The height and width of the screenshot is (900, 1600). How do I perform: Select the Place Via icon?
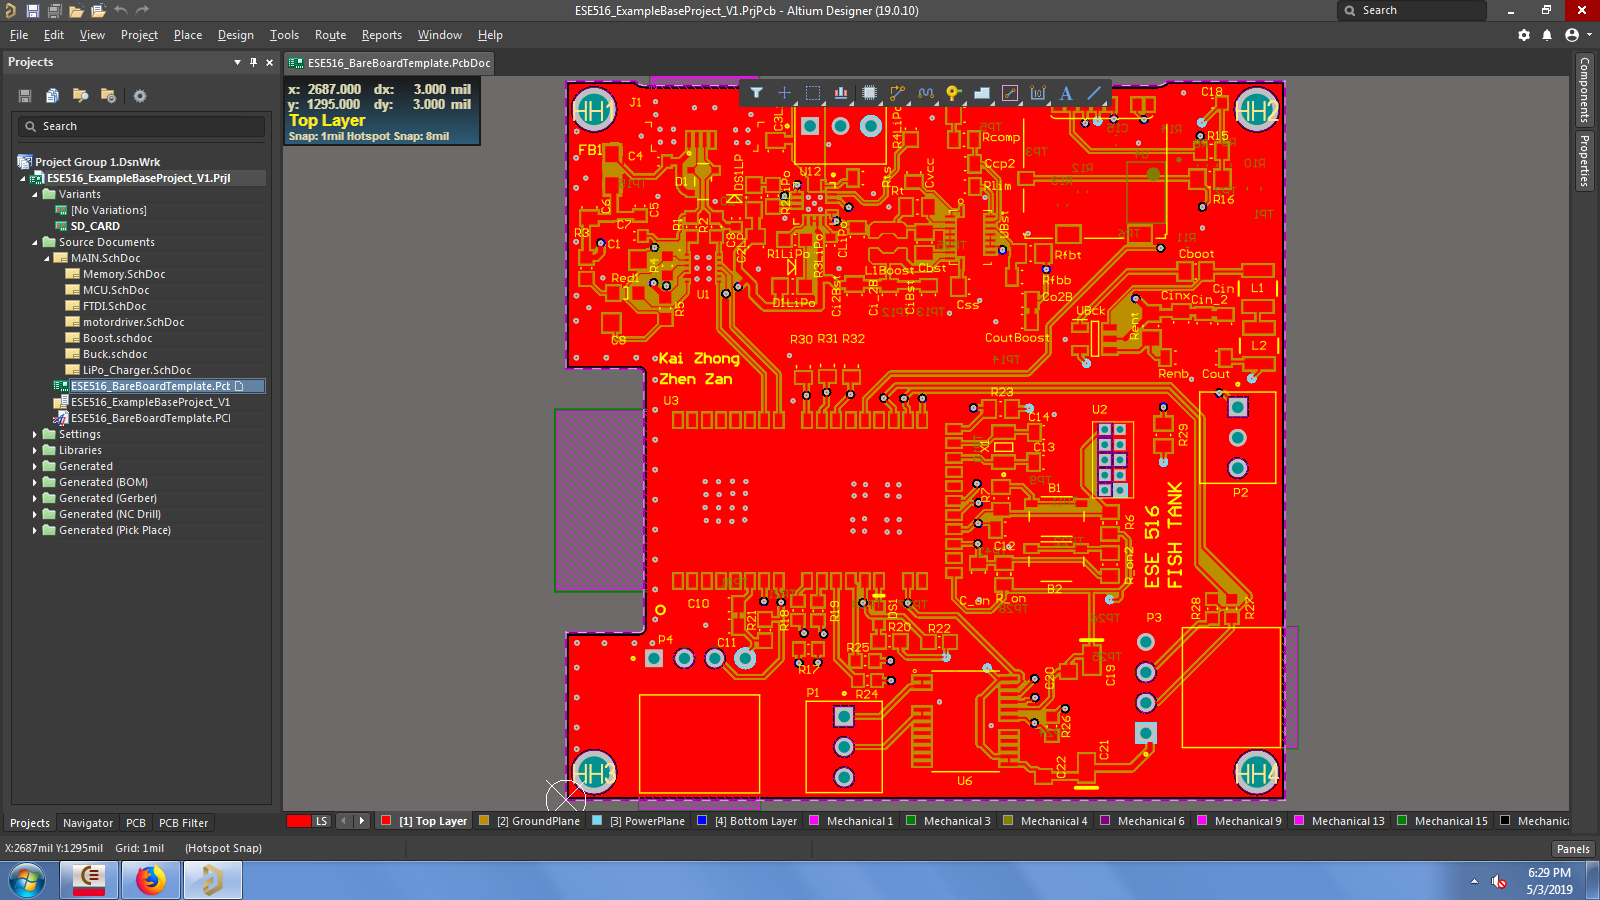tap(953, 93)
